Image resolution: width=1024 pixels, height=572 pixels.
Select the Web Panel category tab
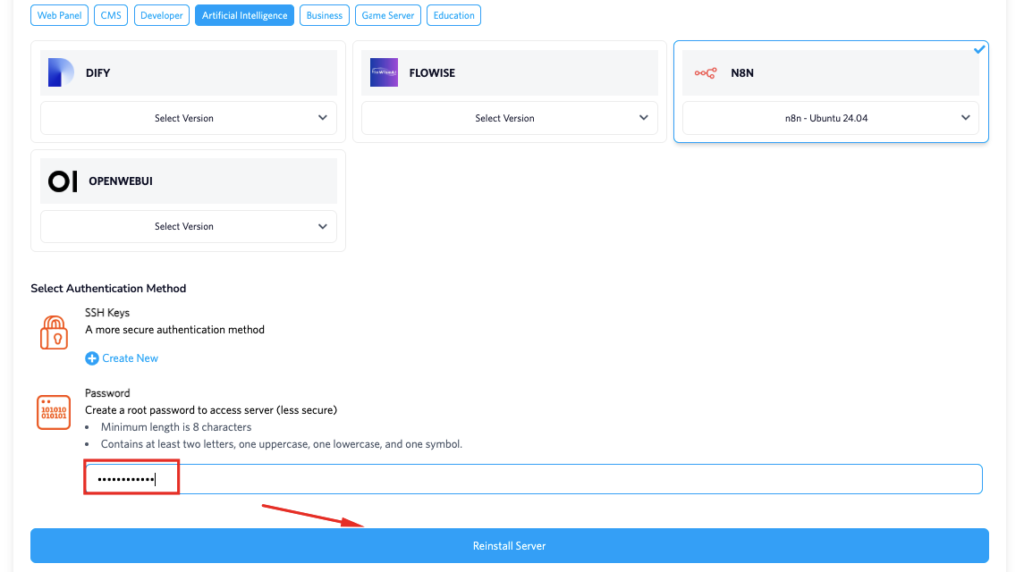click(x=59, y=15)
